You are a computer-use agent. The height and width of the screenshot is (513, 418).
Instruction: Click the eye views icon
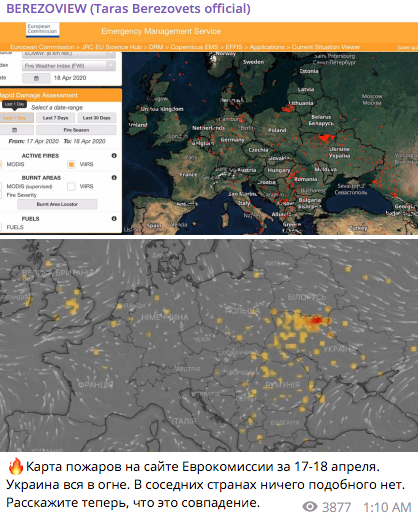(310, 507)
